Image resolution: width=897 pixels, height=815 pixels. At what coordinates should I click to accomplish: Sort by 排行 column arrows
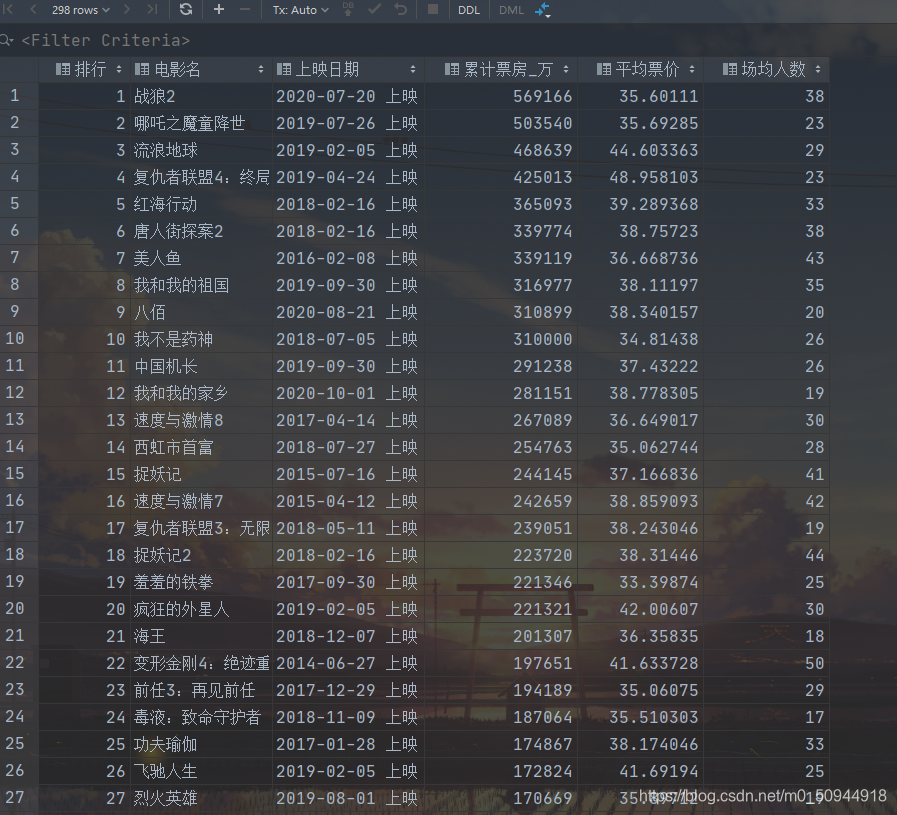pos(119,70)
